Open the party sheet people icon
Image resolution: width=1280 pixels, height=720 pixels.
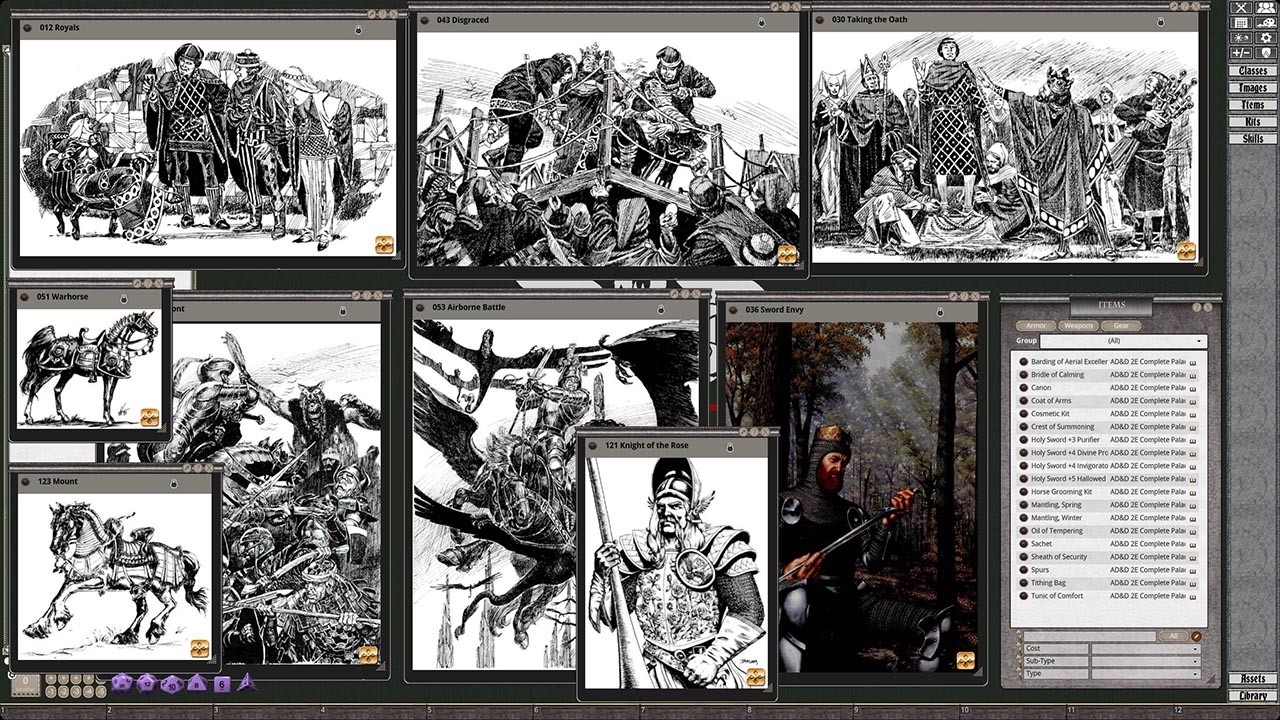click(x=1265, y=8)
